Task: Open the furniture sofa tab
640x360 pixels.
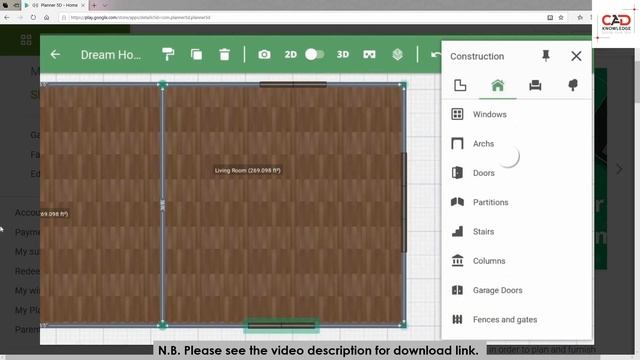Action: click(535, 85)
